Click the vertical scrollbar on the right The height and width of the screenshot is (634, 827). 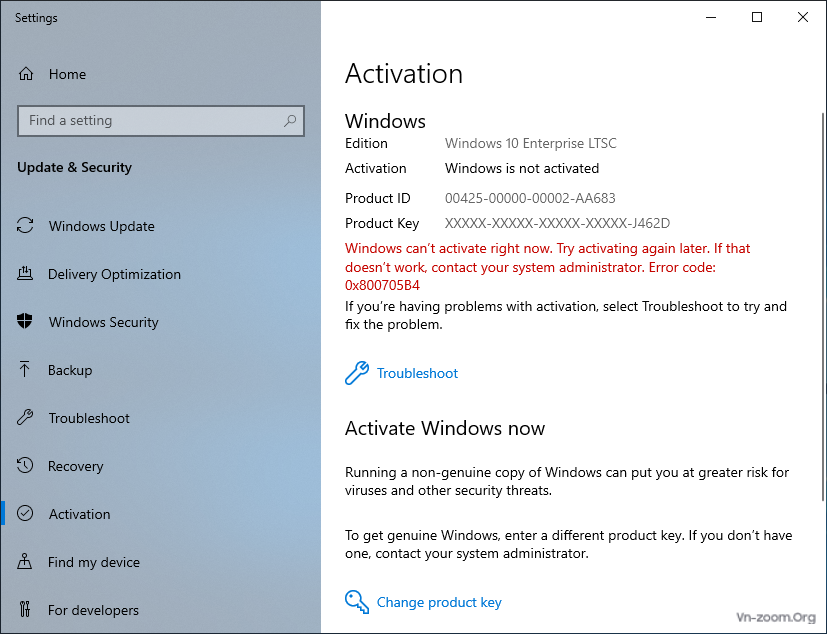tap(823, 306)
